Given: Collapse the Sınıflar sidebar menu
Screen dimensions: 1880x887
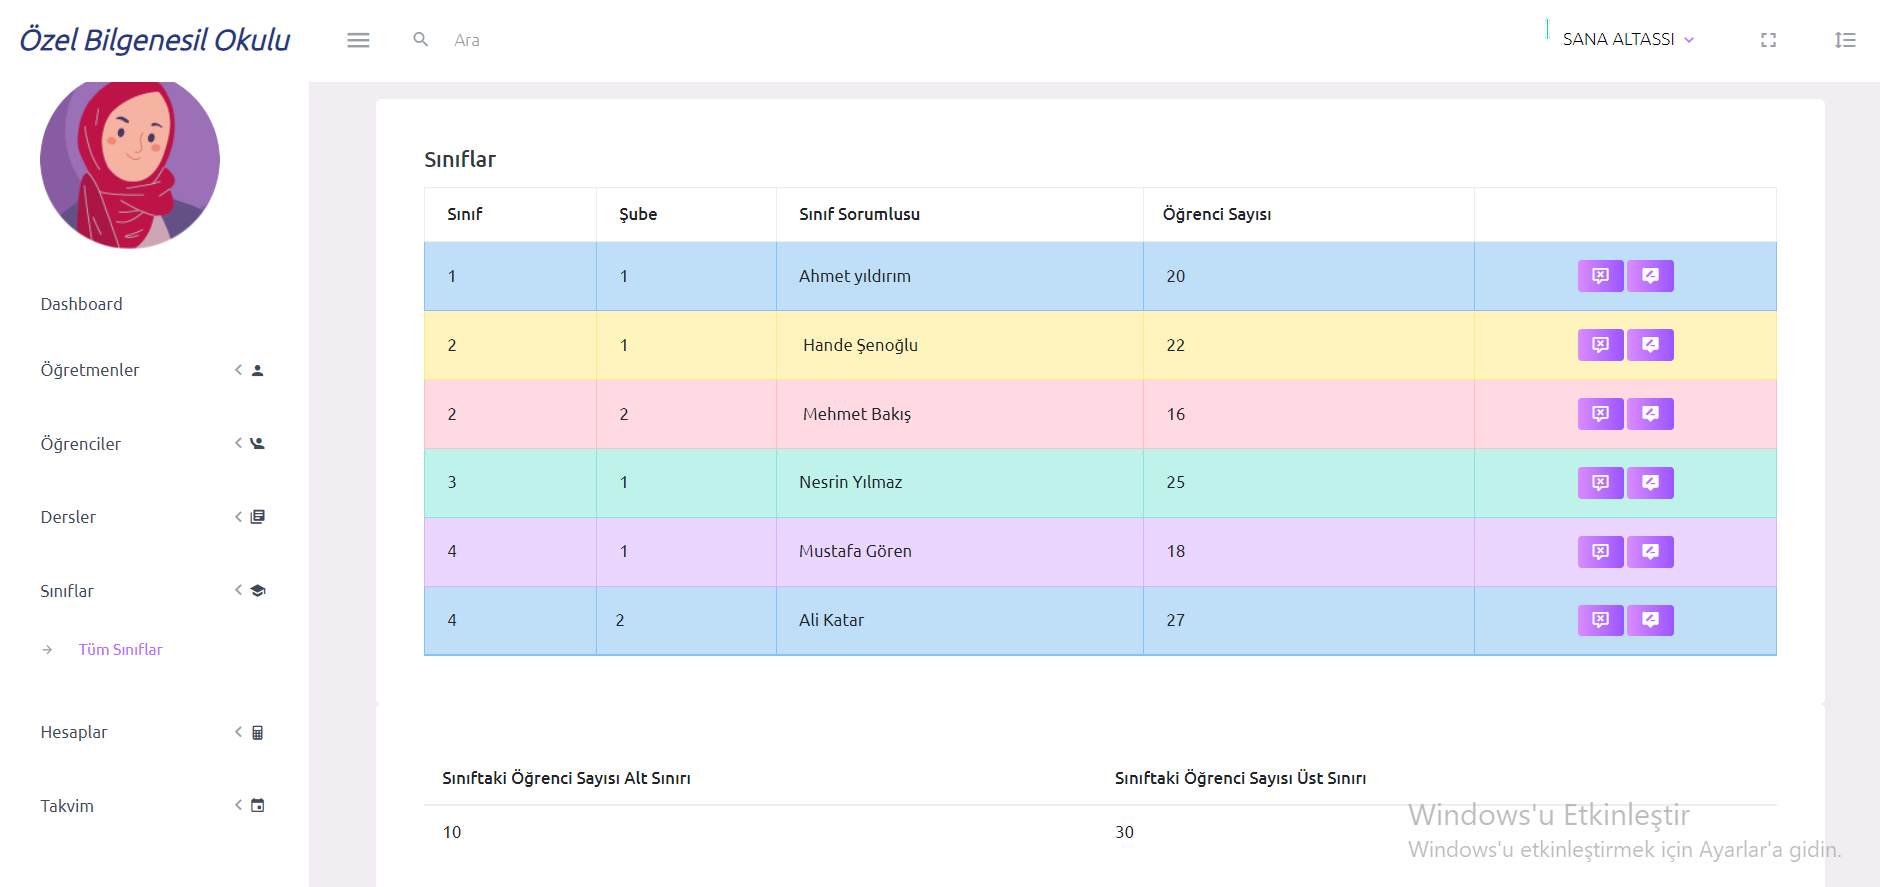Looking at the screenshot, I should [x=152, y=591].
